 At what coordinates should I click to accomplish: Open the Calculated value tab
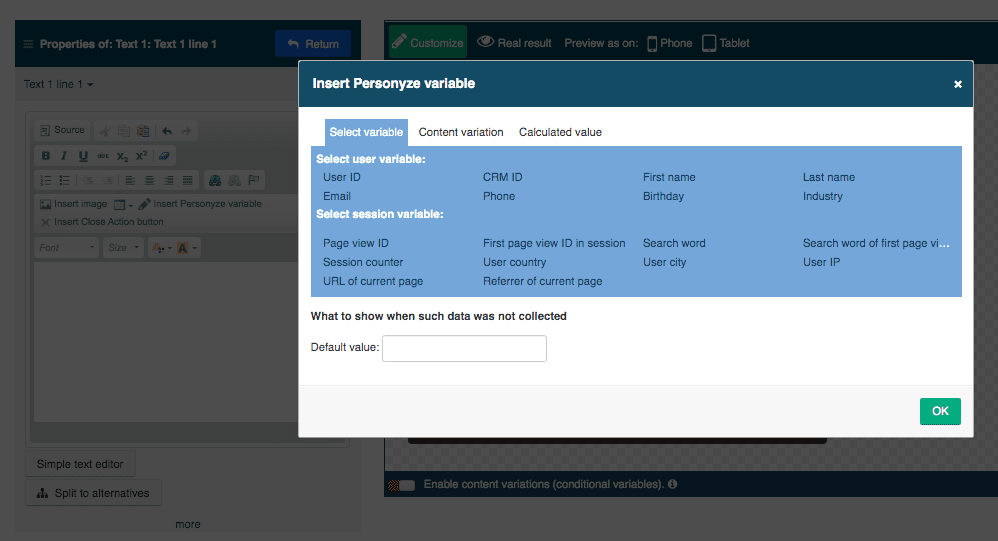point(560,132)
